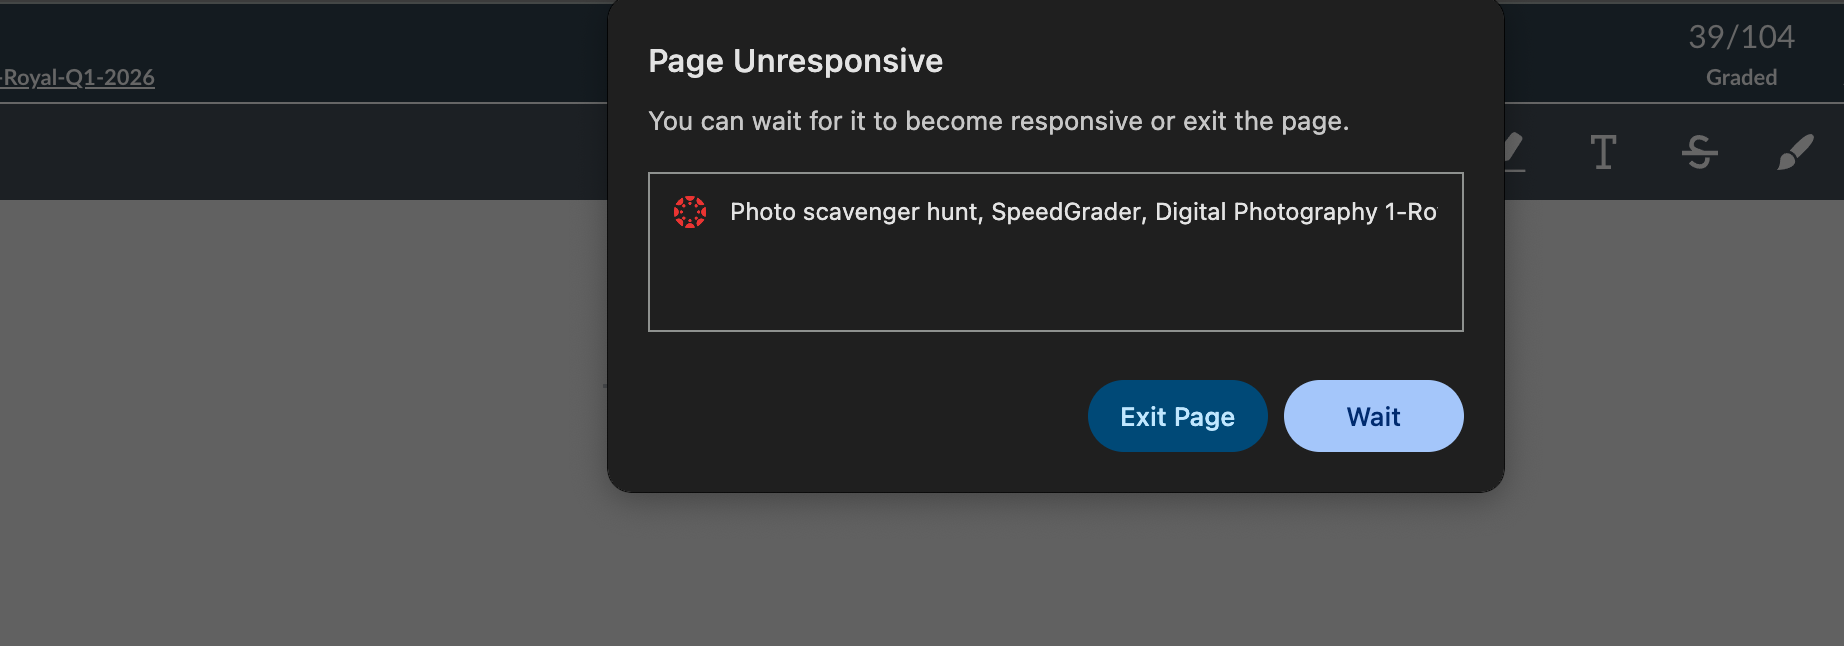This screenshot has height=646, width=1844.
Task: Click the gray area beneath the dialog box
Action: [x=1055, y=570]
